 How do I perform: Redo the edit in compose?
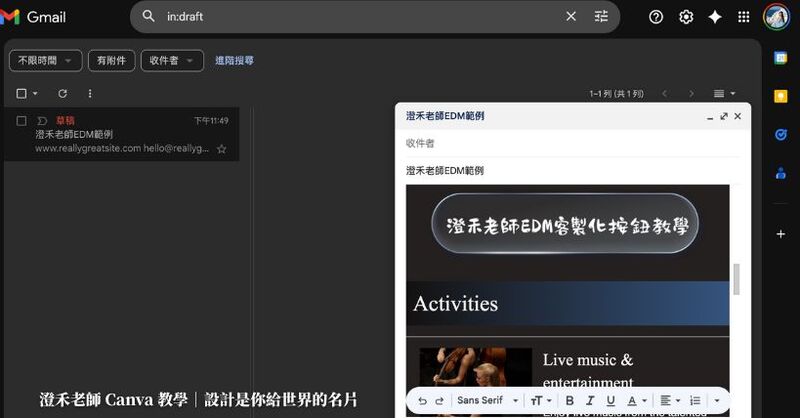[x=439, y=401]
